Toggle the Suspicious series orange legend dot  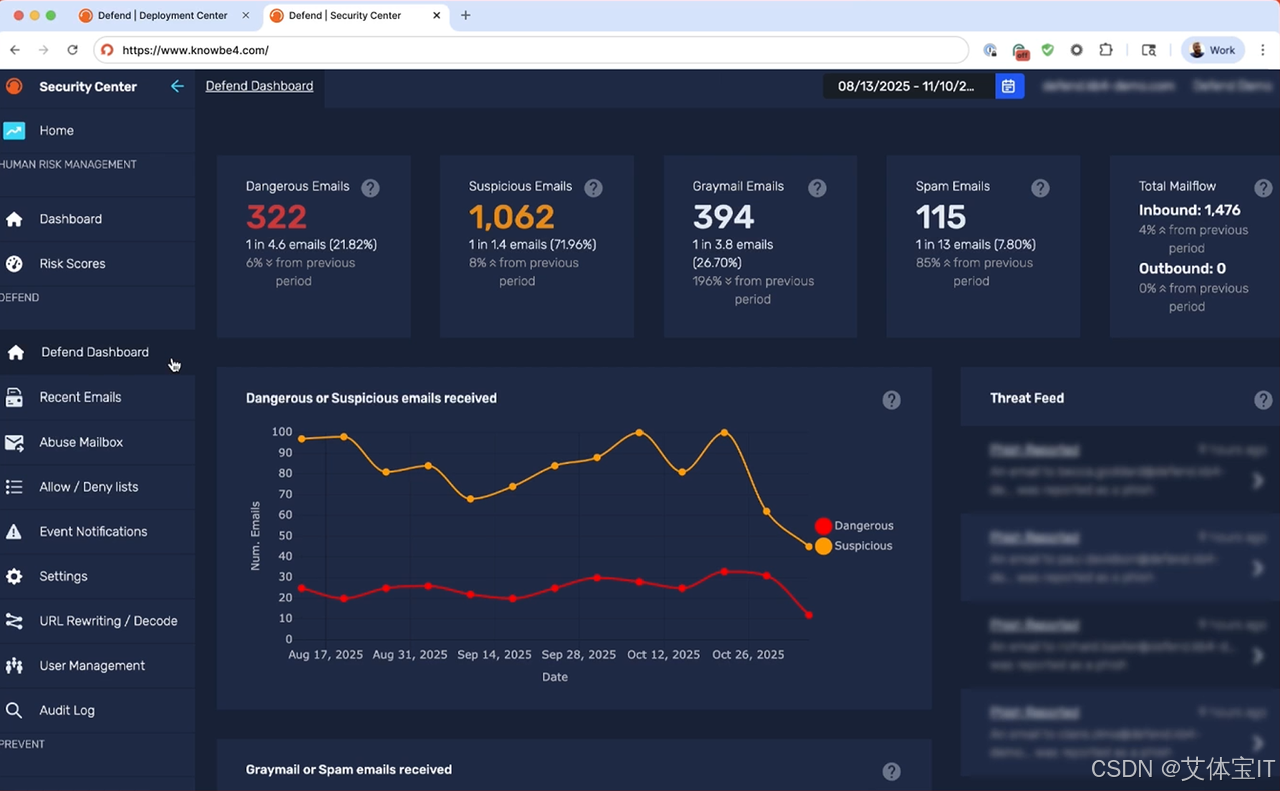click(823, 546)
